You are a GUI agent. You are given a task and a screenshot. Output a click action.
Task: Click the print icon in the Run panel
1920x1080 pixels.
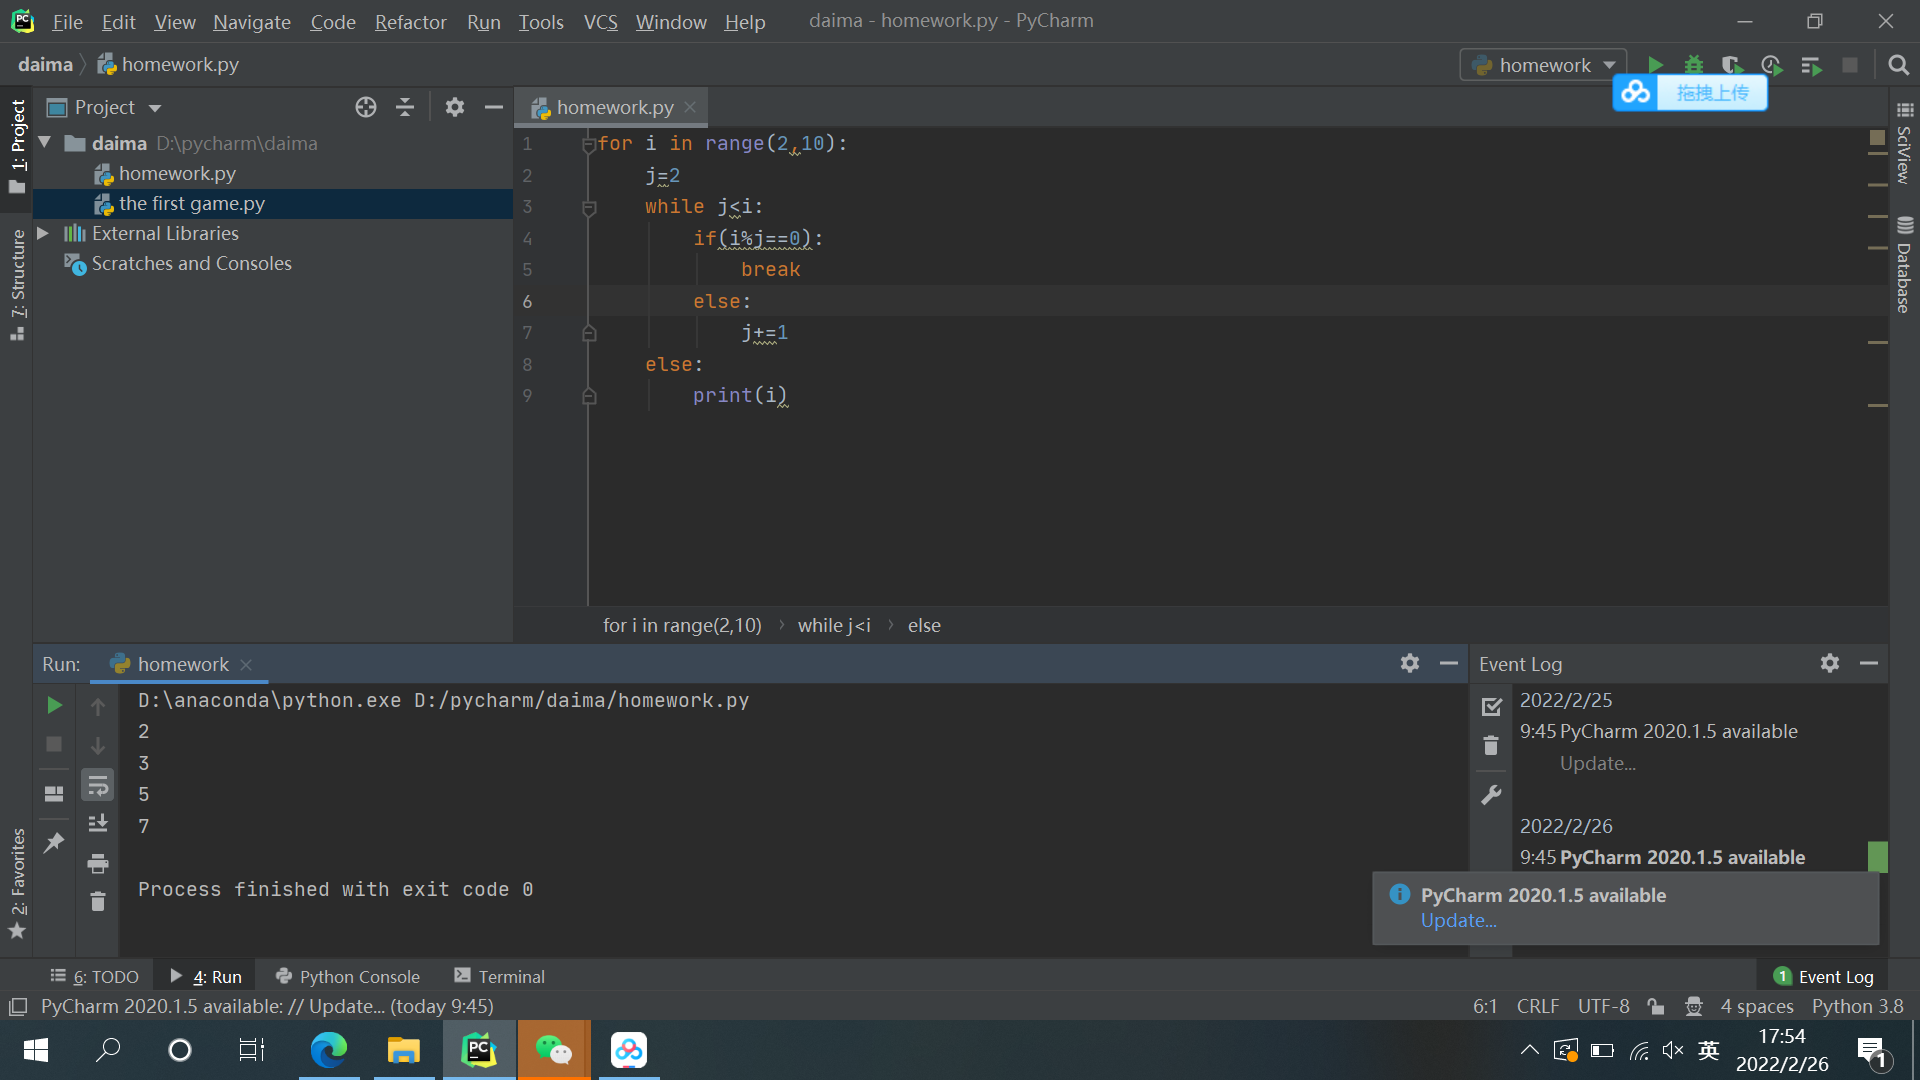pos(98,863)
